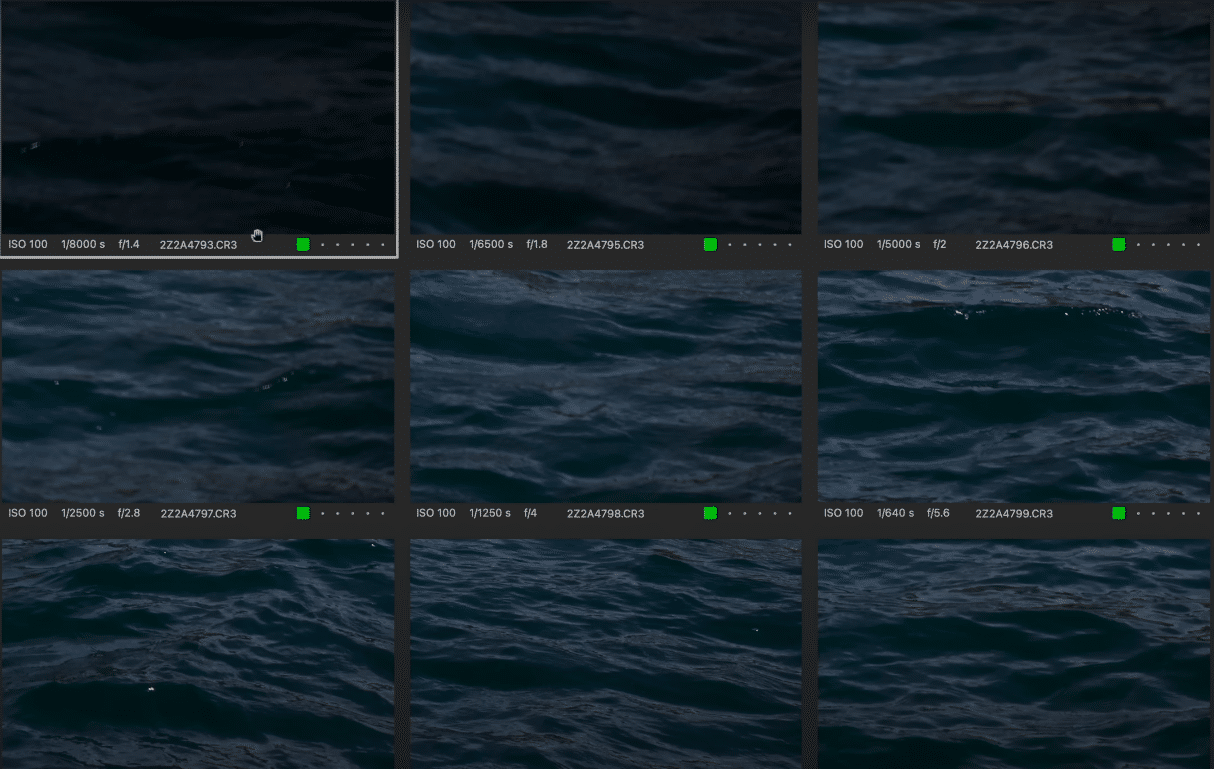
Task: Select the 2Z2A4798.CR3 thumbnail image
Action: tap(606, 386)
